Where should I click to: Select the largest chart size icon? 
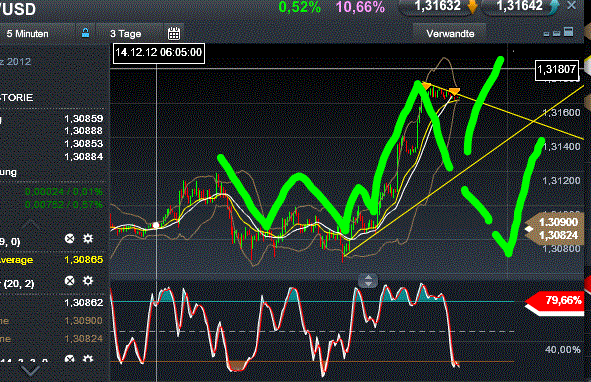tap(568, 32)
